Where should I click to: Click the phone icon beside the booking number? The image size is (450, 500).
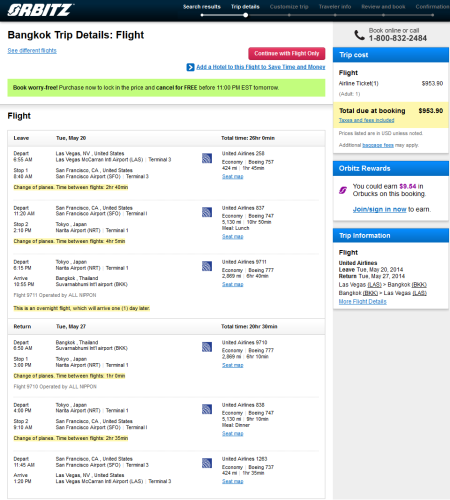click(359, 35)
